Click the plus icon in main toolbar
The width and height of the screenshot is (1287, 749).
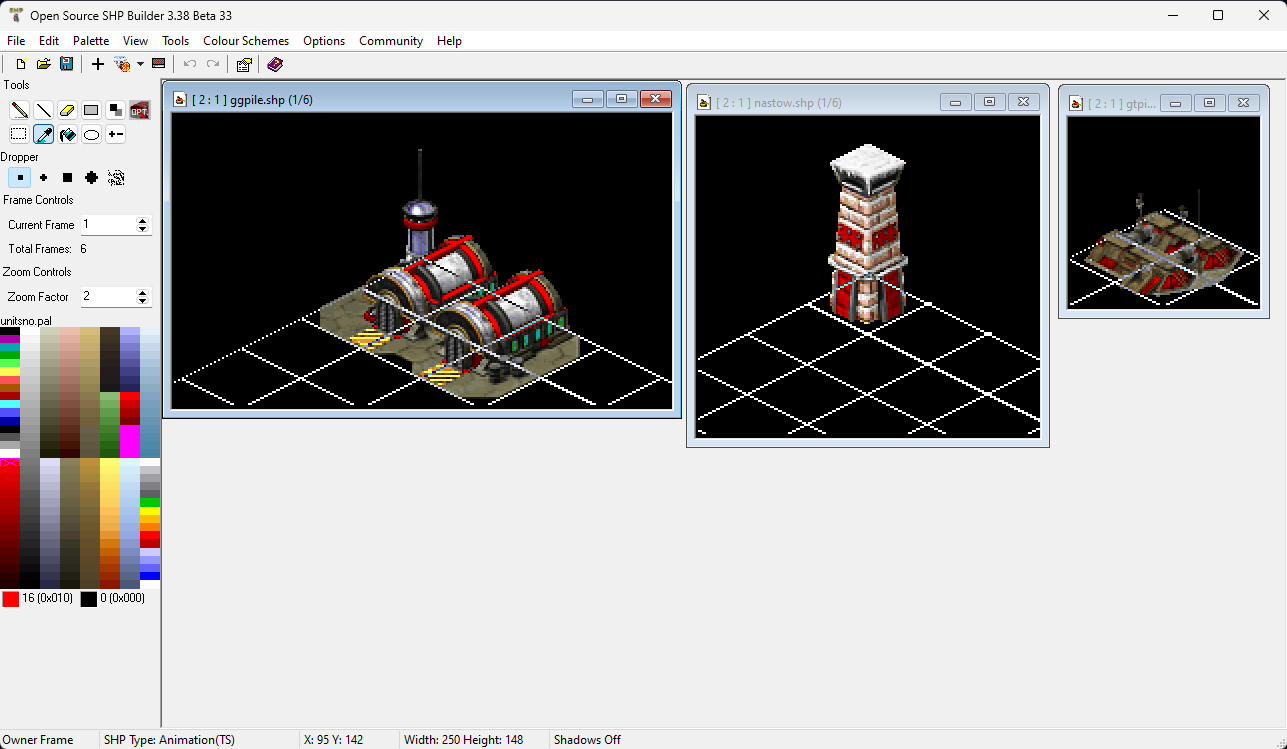pyautogui.click(x=97, y=64)
